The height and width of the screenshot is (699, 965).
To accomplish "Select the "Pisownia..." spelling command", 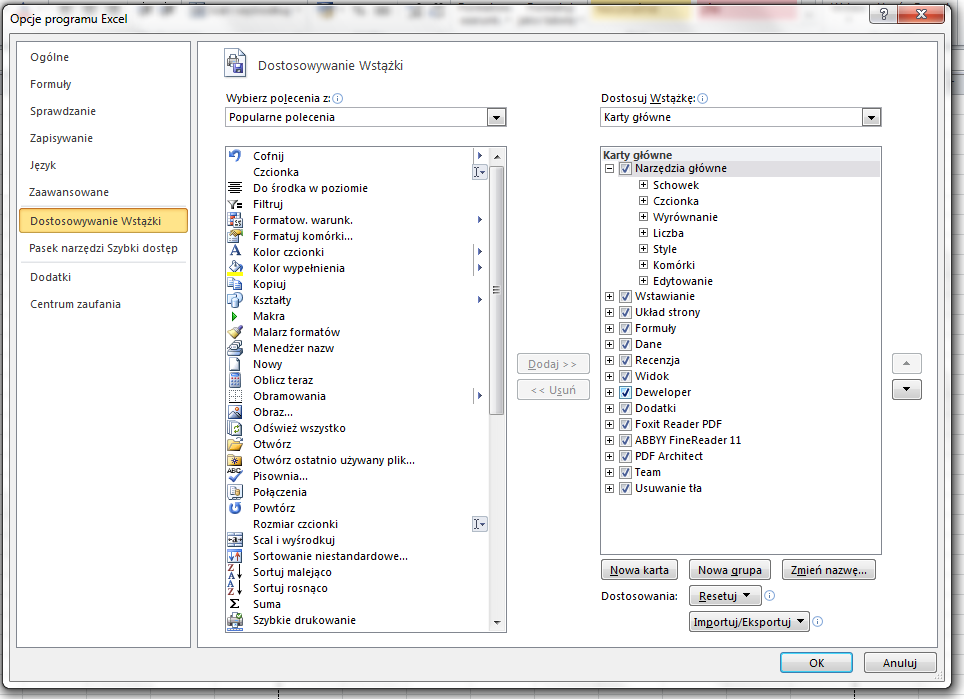I will pyautogui.click(x=276, y=475).
